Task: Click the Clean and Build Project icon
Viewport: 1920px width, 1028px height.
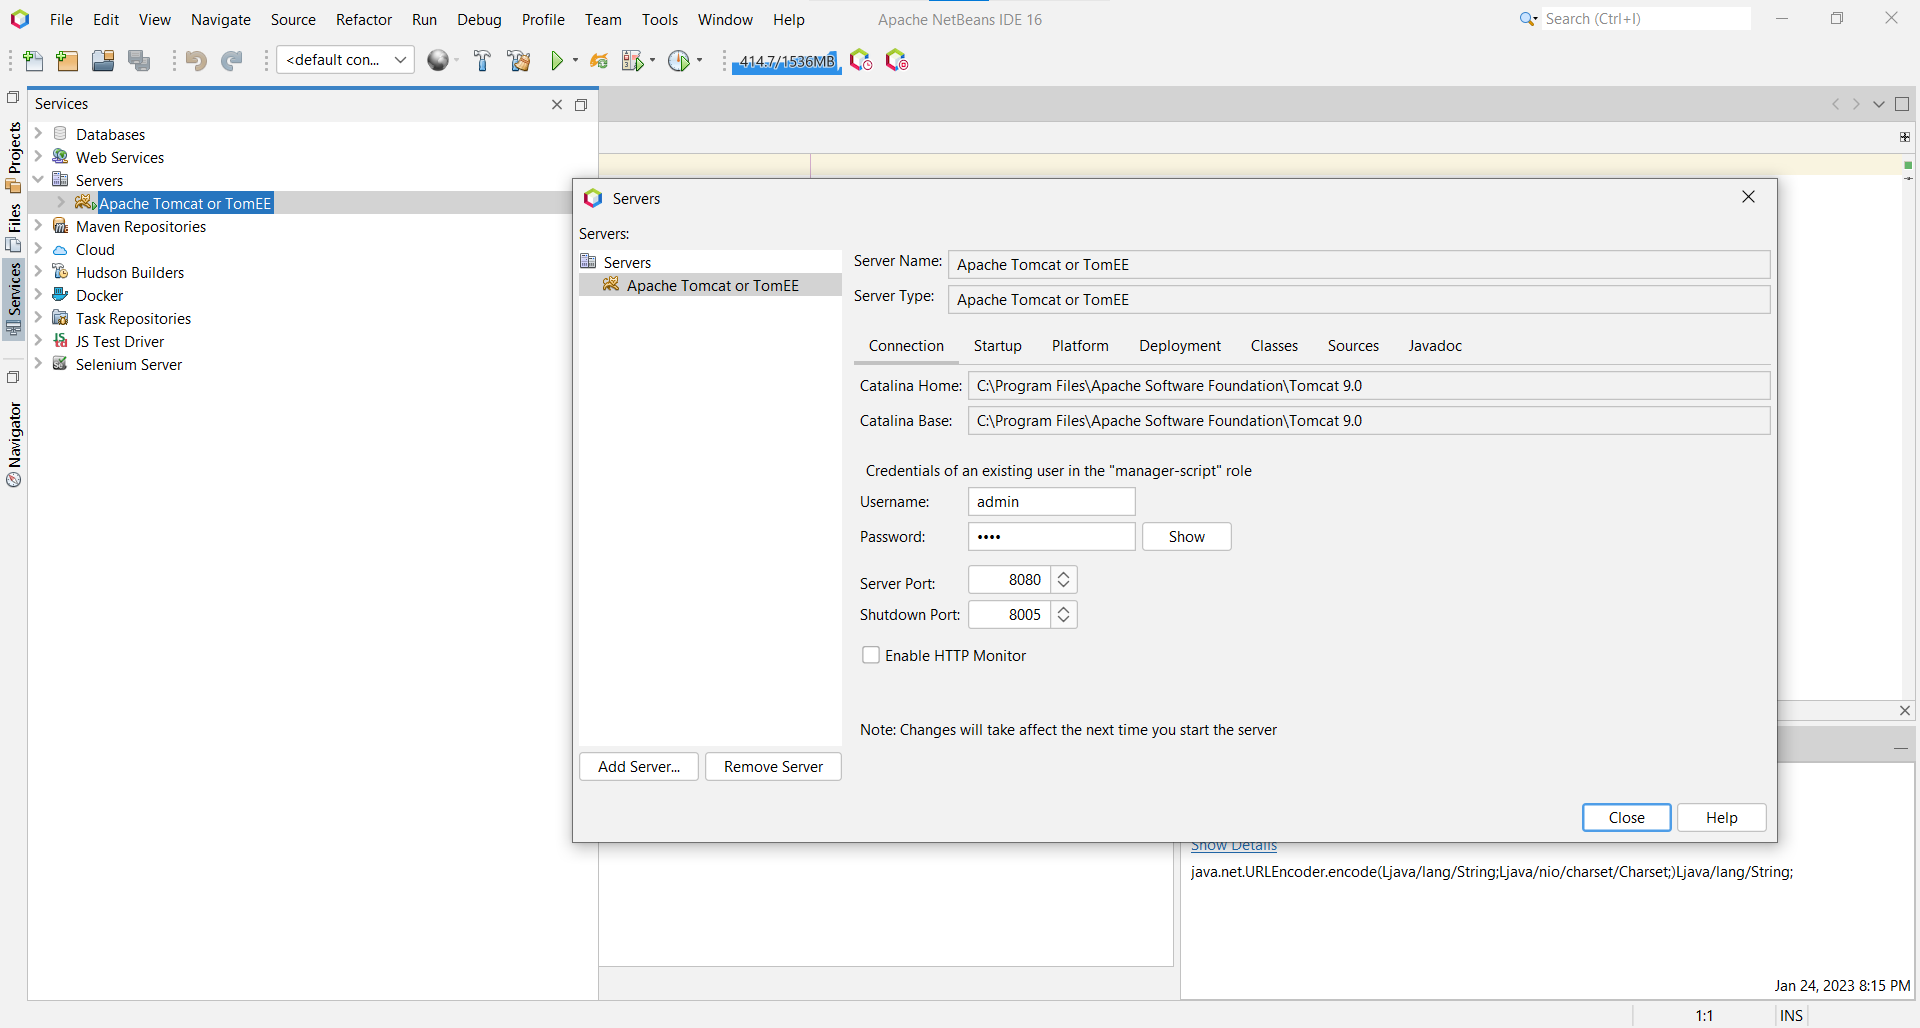Action: coord(519,61)
